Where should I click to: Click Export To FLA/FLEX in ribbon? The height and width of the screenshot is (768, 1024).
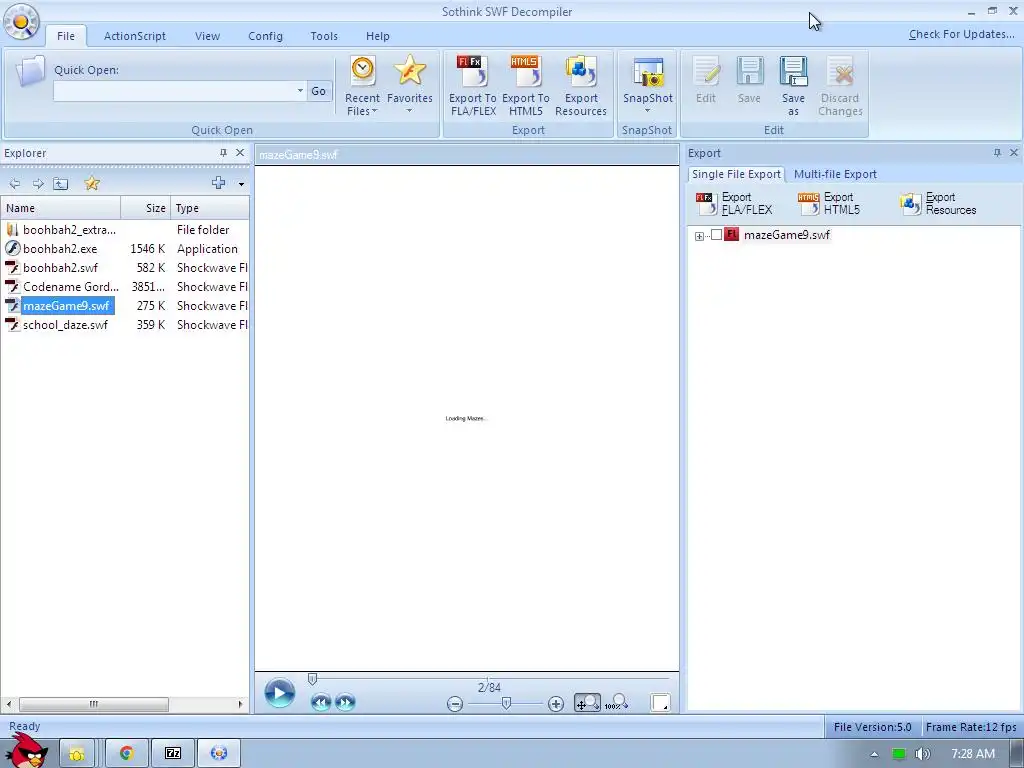(473, 87)
